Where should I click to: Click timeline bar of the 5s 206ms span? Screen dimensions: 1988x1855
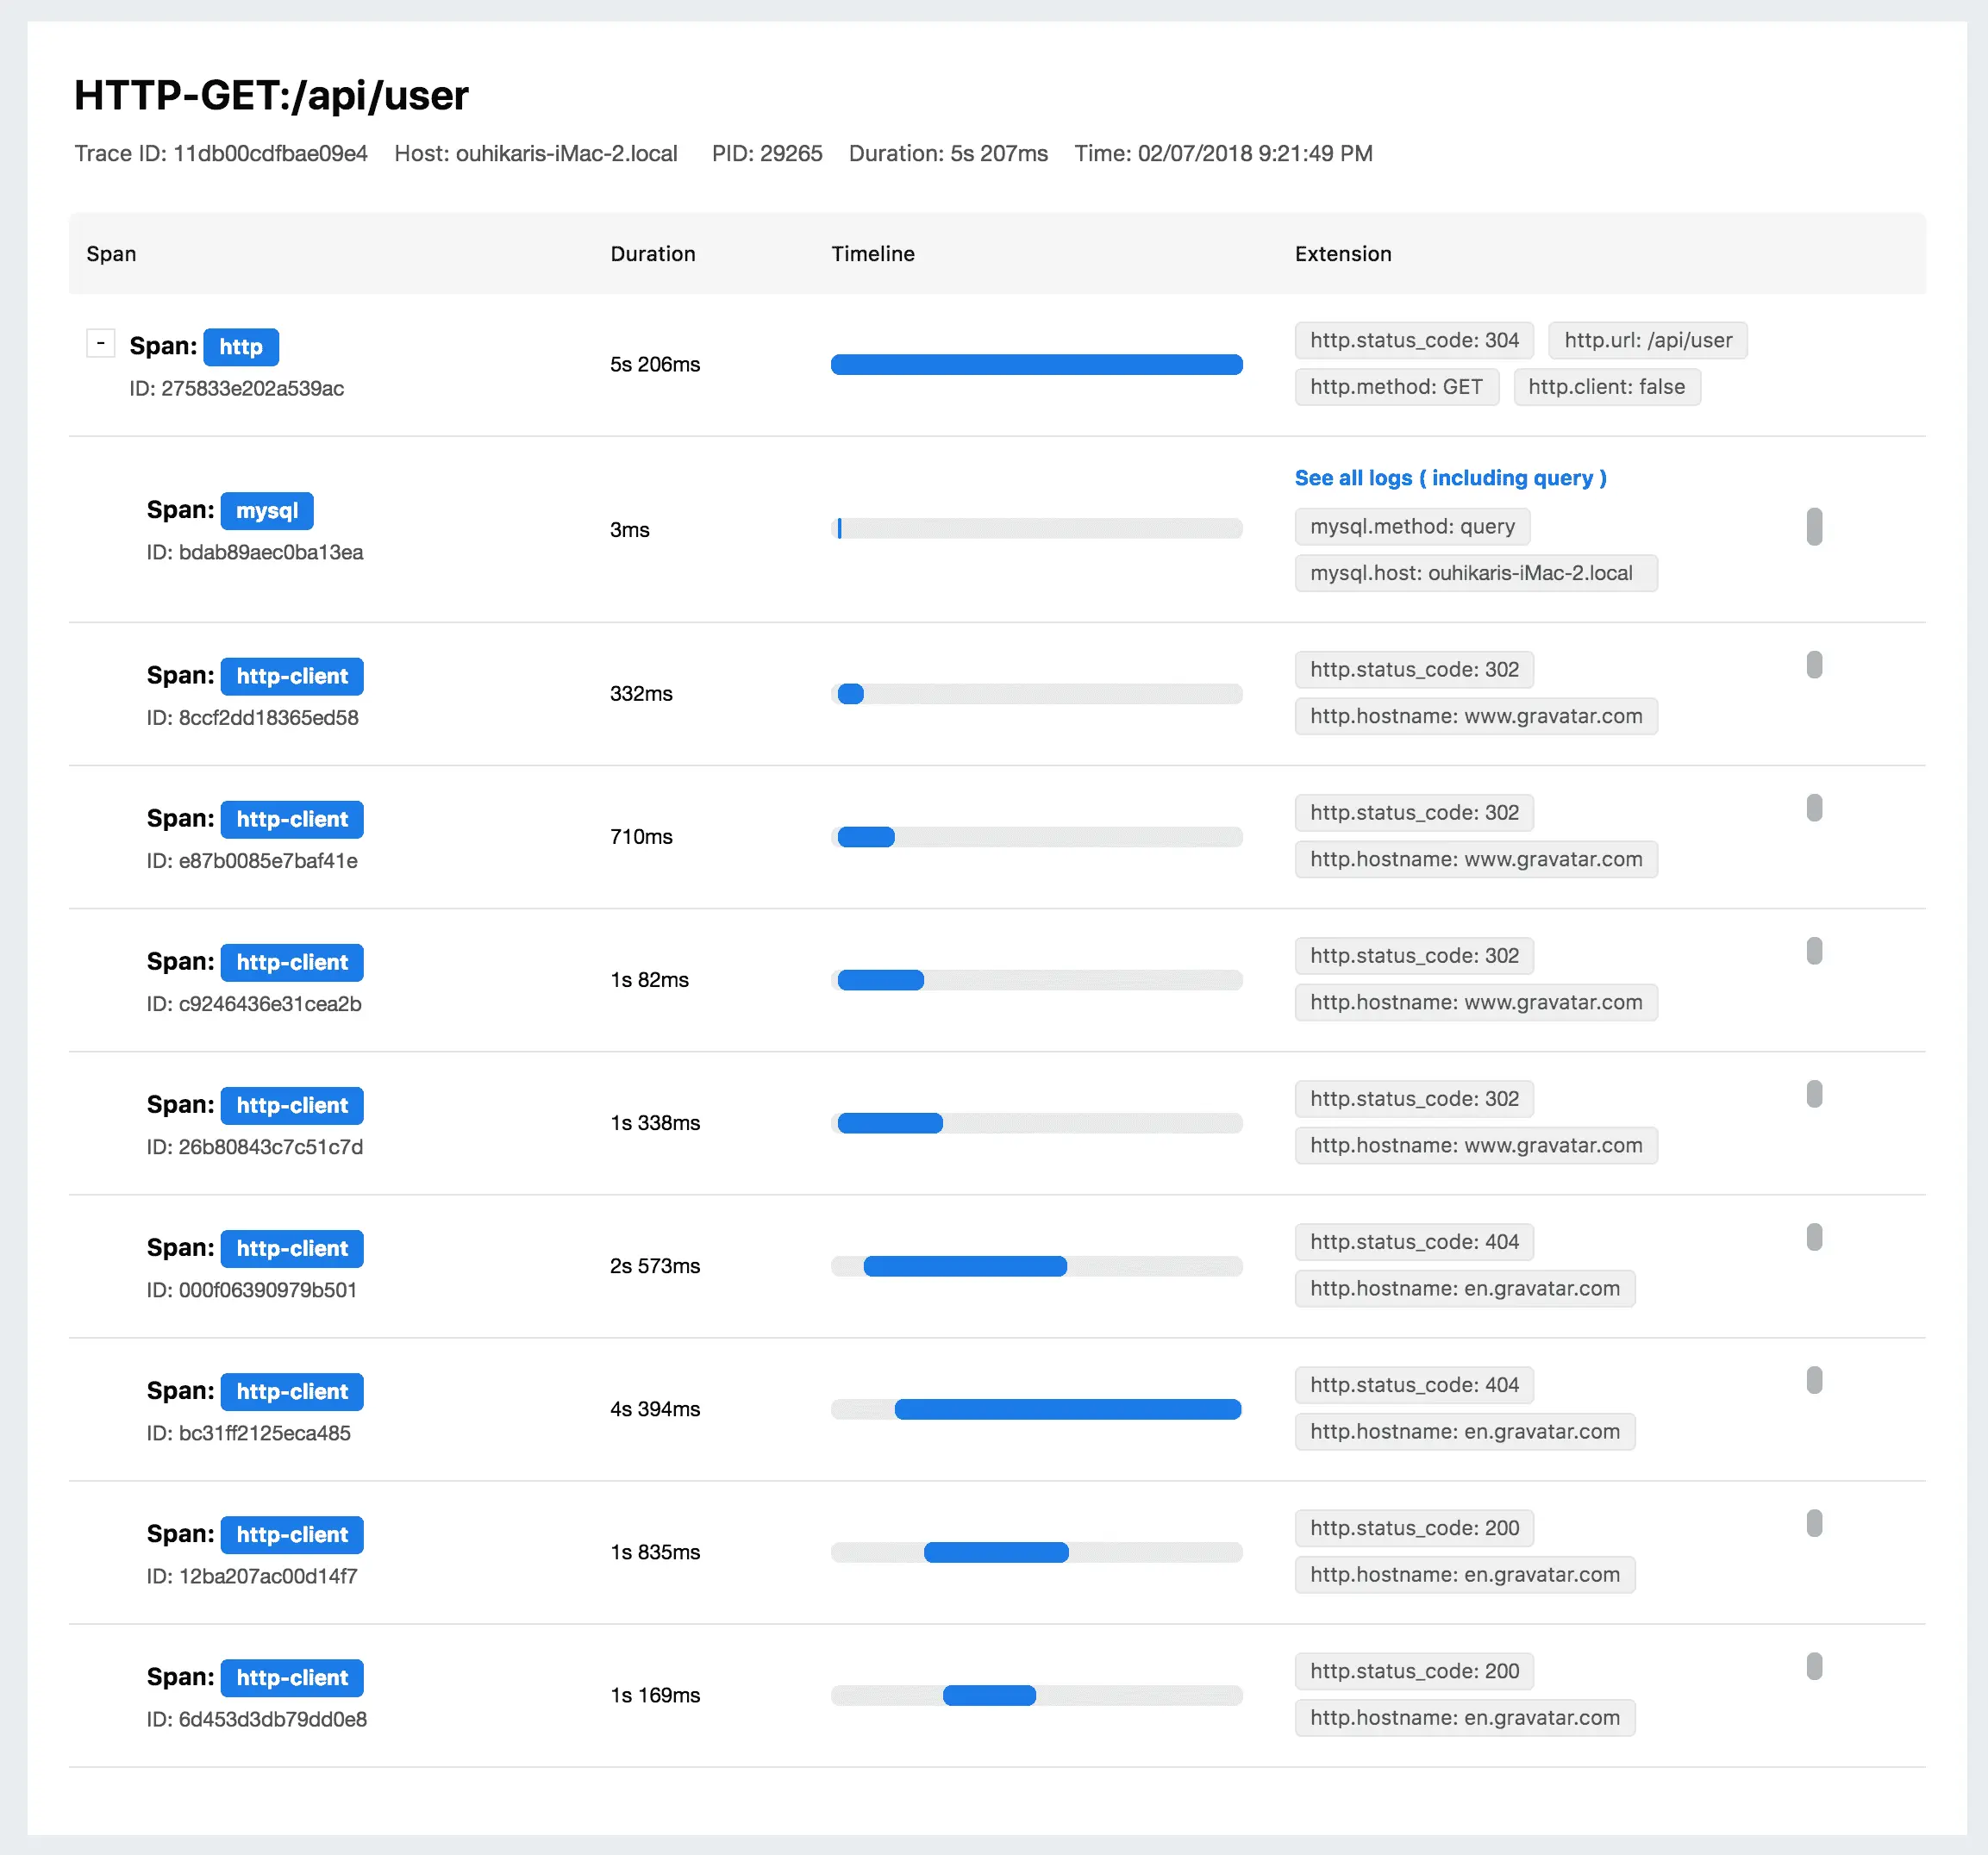click(x=1035, y=365)
